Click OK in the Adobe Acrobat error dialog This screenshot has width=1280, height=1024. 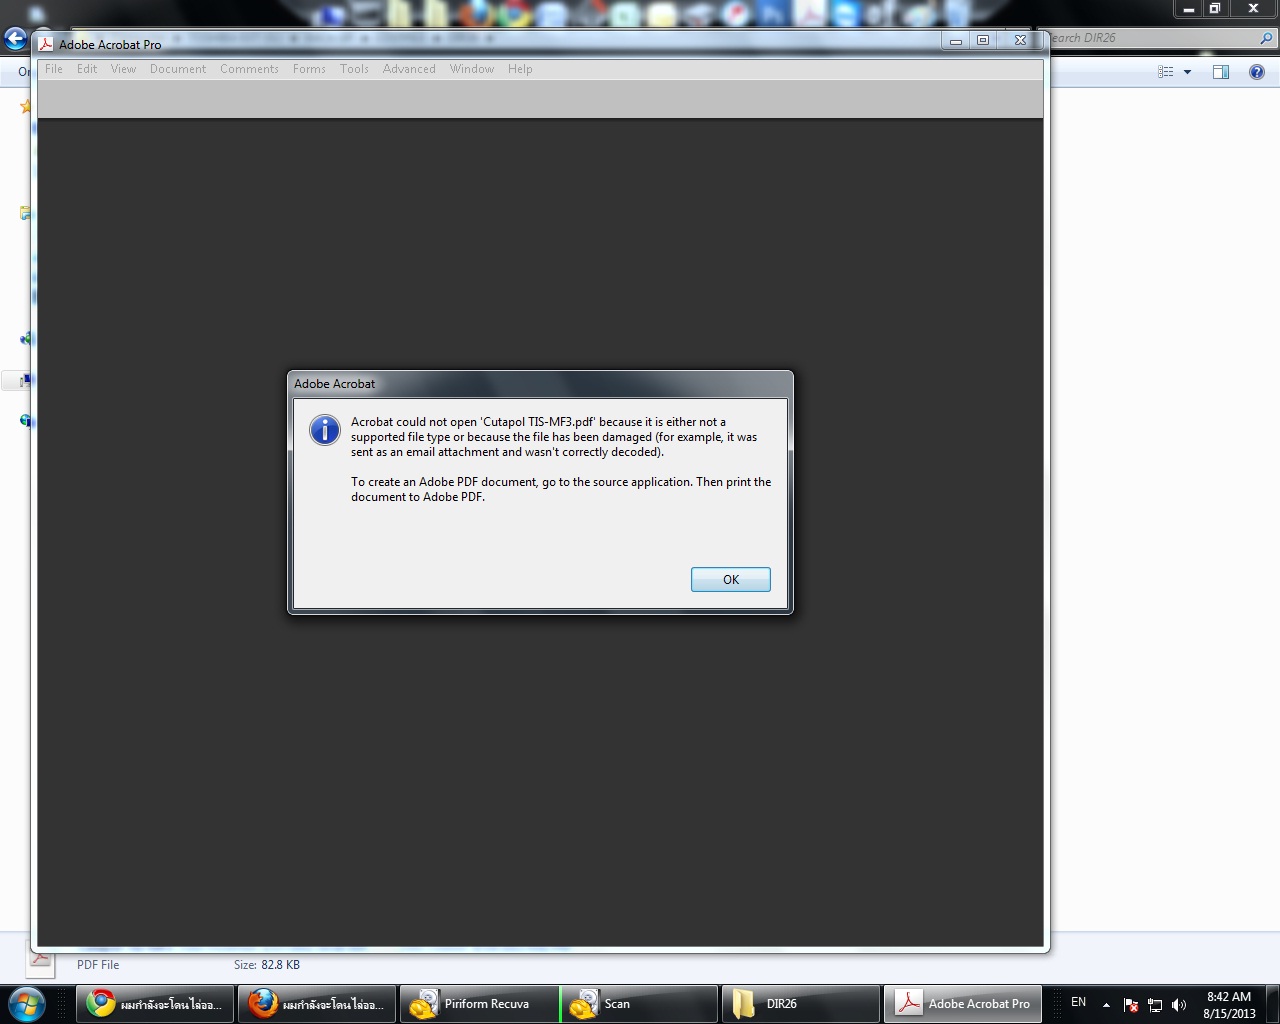coord(730,580)
